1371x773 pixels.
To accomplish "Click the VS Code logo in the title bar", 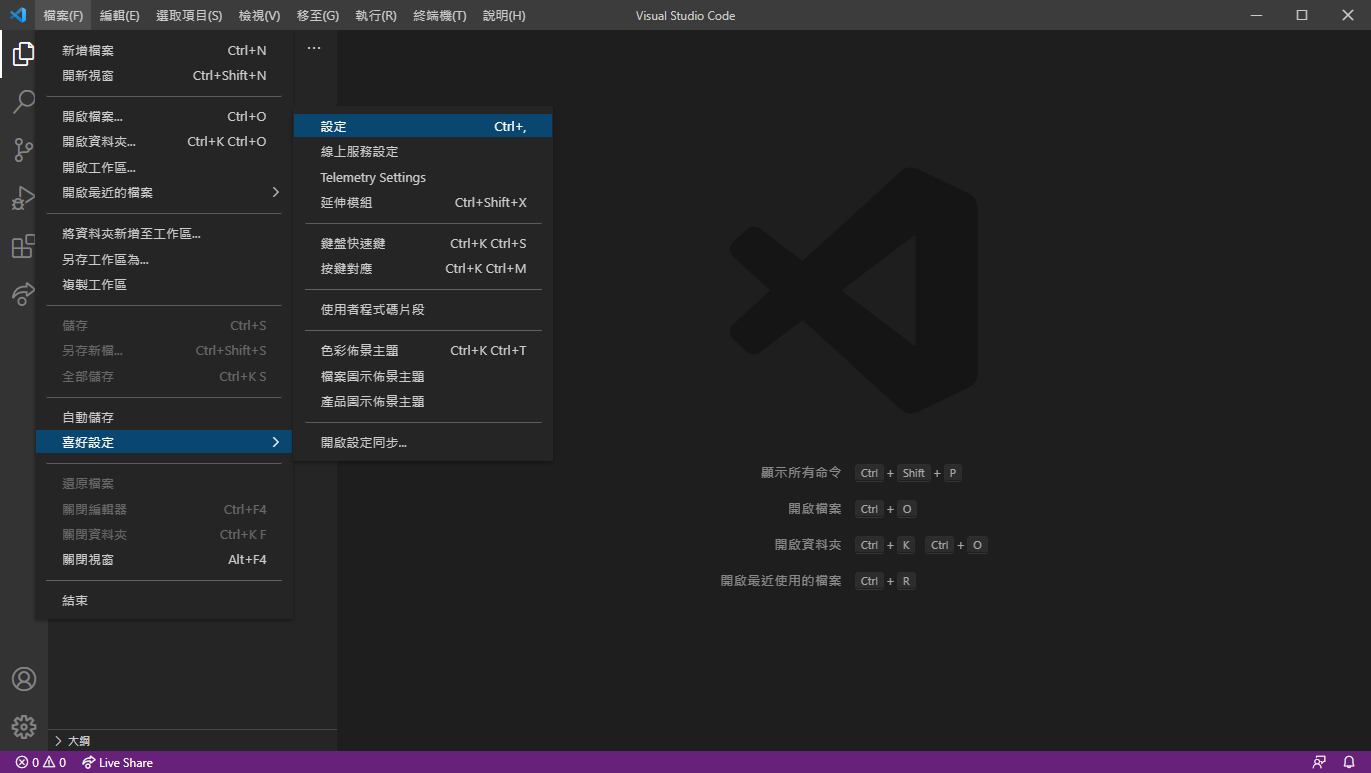I will pyautogui.click(x=16, y=15).
